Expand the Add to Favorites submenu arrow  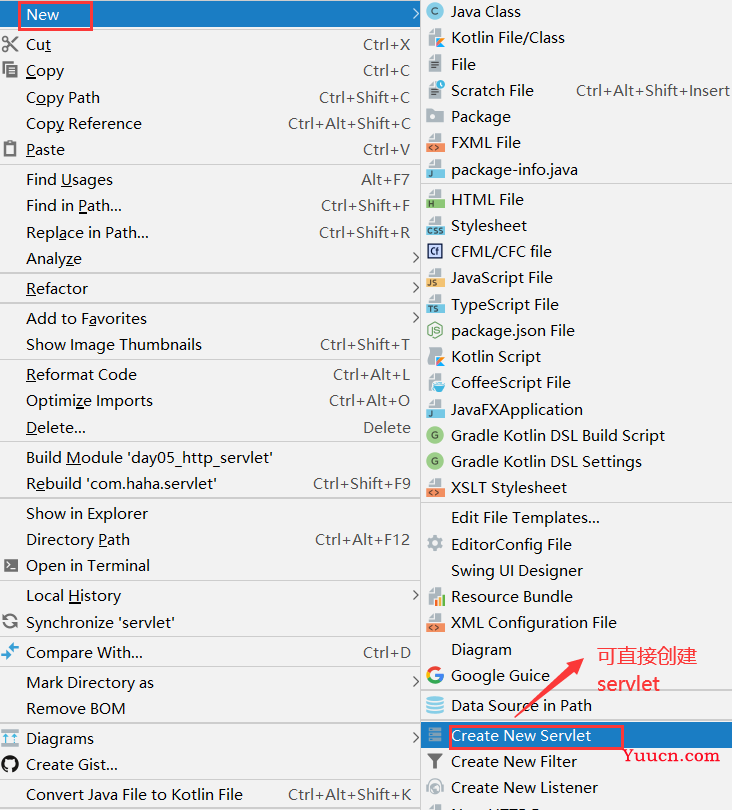coord(415,318)
